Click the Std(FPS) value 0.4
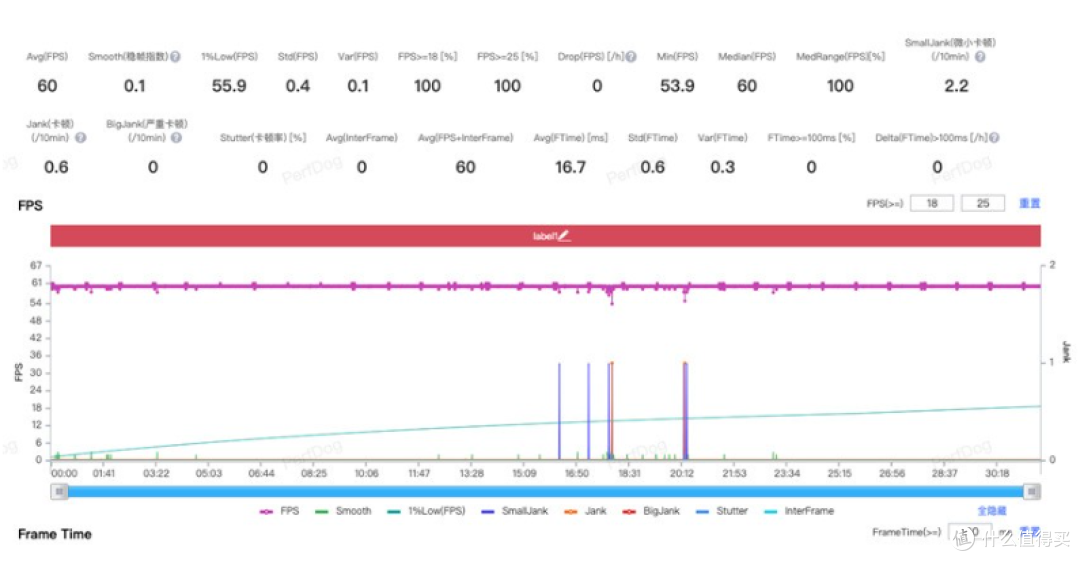Screen dimensions: 1080x561 (x=298, y=86)
